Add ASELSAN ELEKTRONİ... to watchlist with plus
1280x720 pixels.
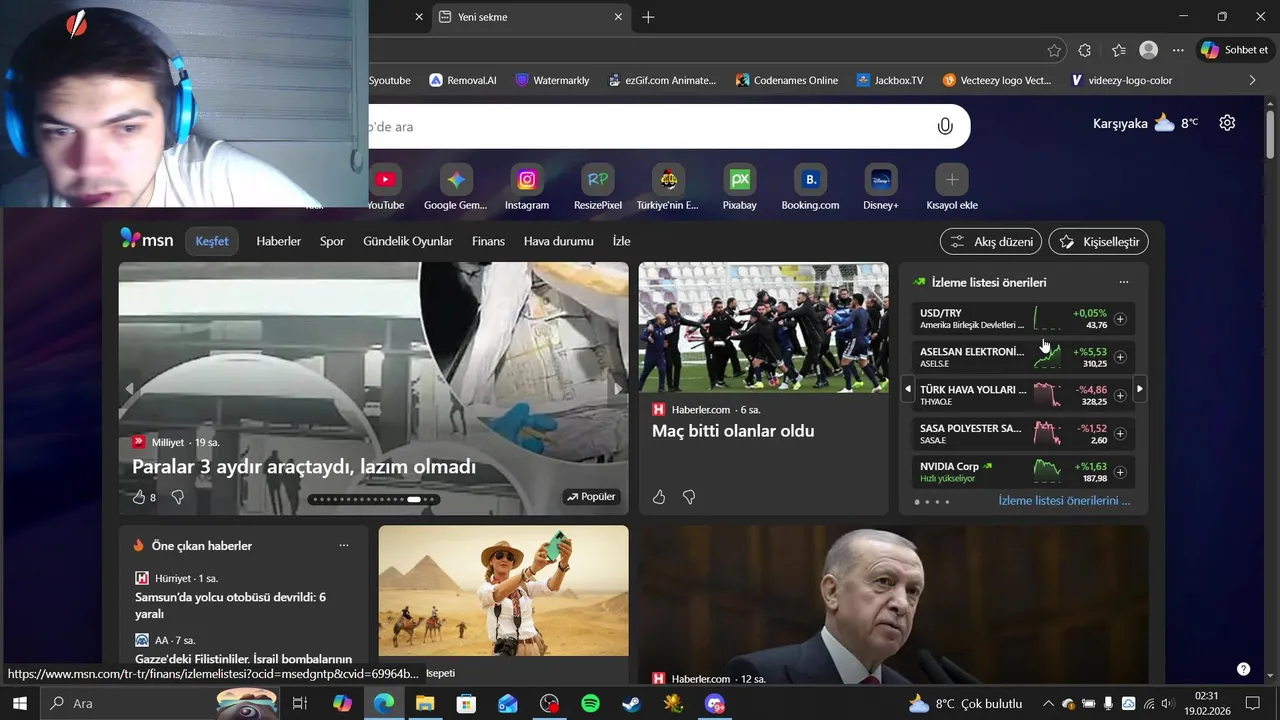tap(1120, 357)
